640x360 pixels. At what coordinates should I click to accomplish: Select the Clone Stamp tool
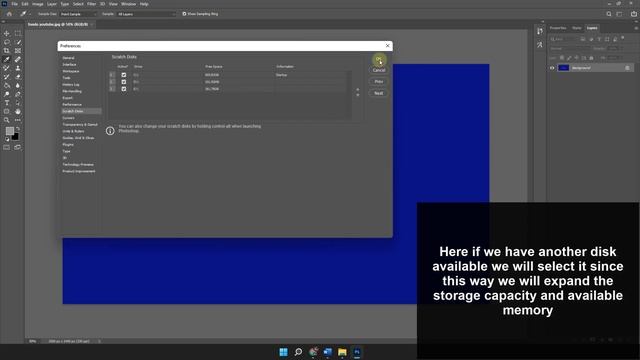pyautogui.click(x=18, y=68)
